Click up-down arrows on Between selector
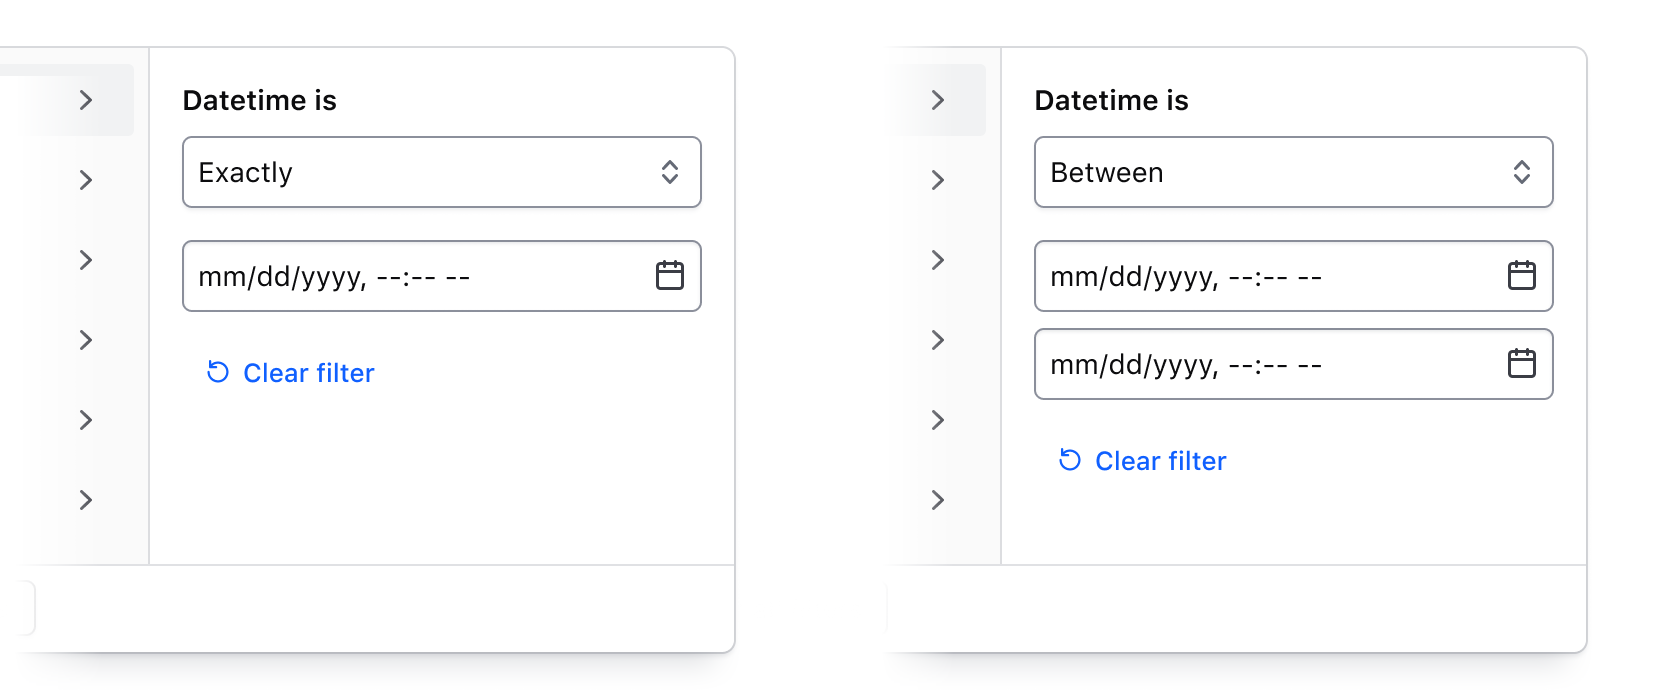Image resolution: width=1672 pixels, height=700 pixels. pos(1521,172)
